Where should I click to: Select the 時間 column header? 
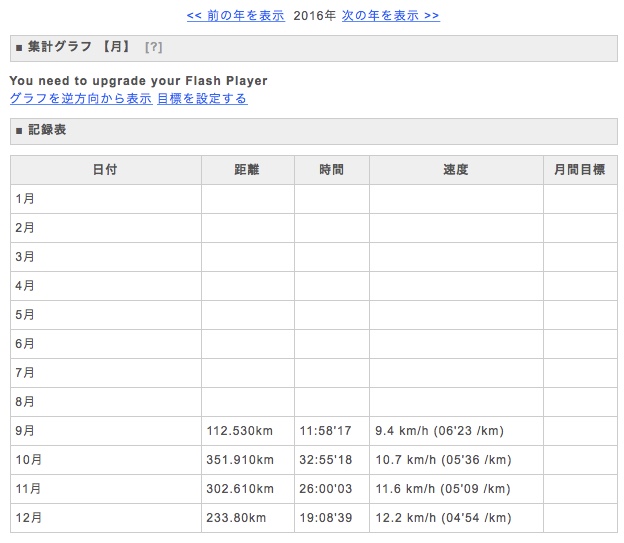coord(331,170)
